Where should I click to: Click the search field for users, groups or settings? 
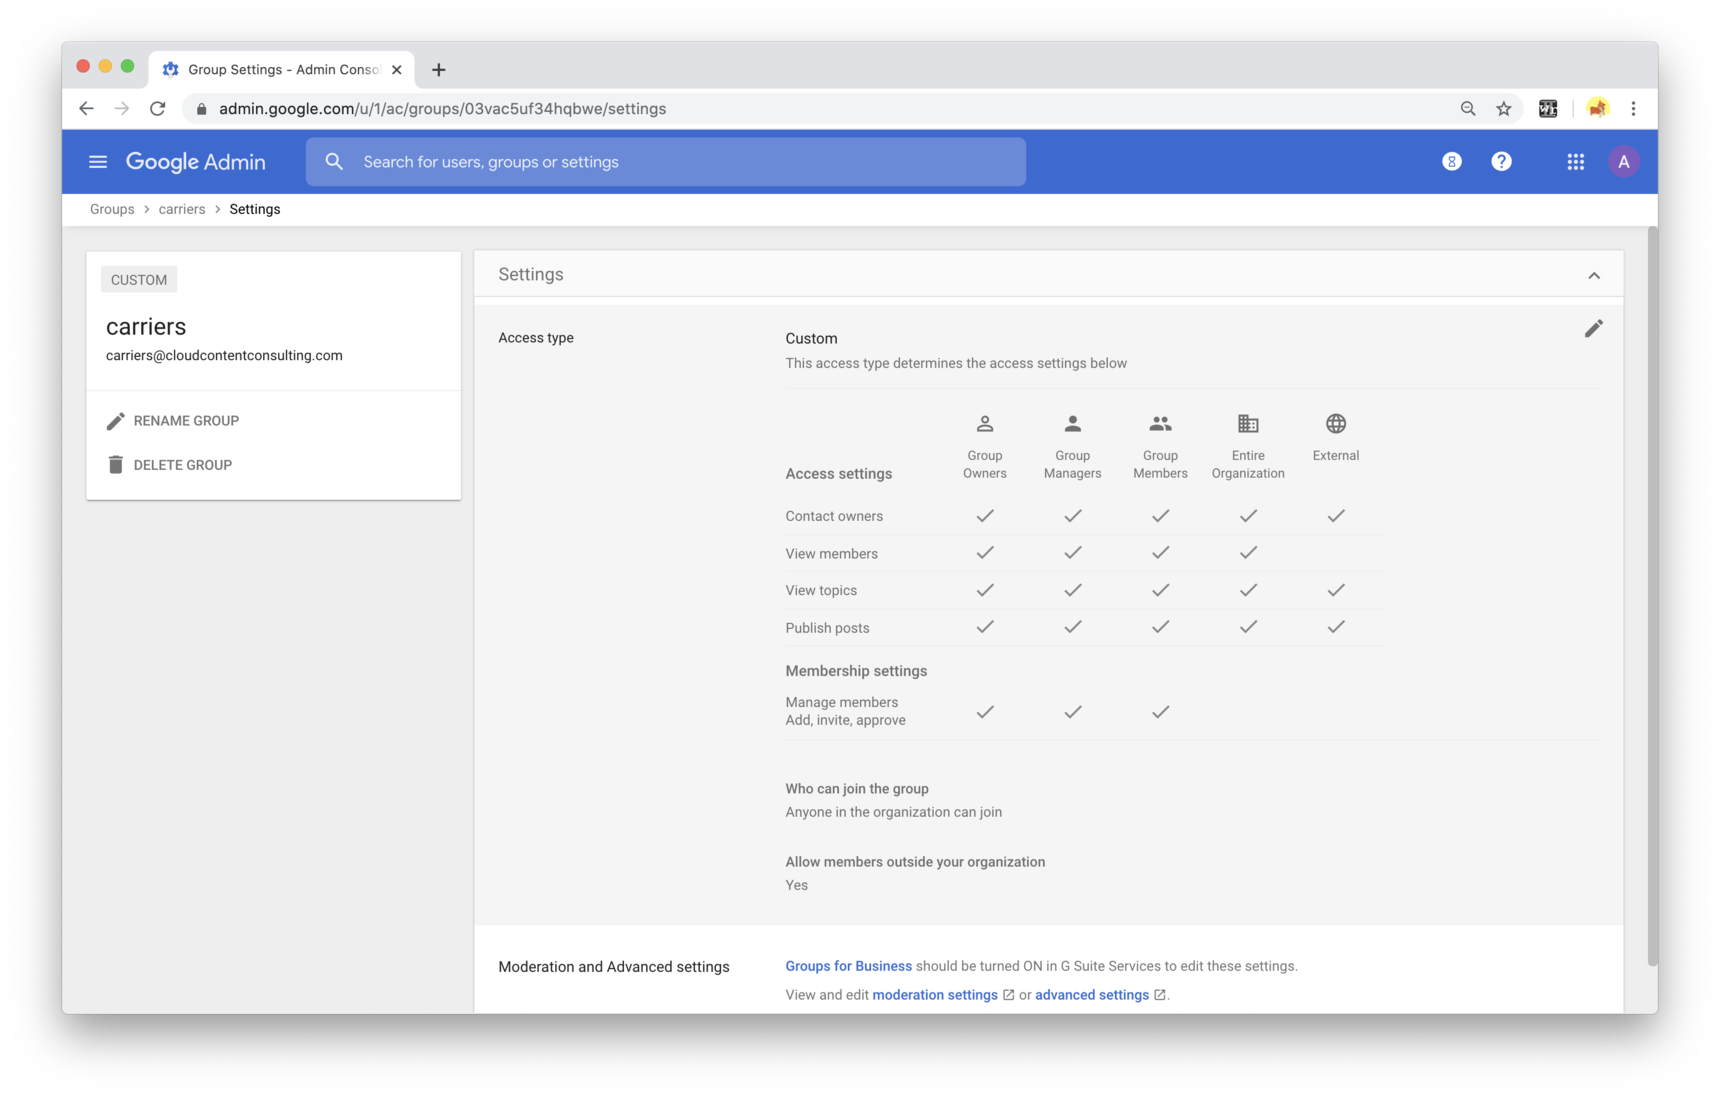click(665, 162)
